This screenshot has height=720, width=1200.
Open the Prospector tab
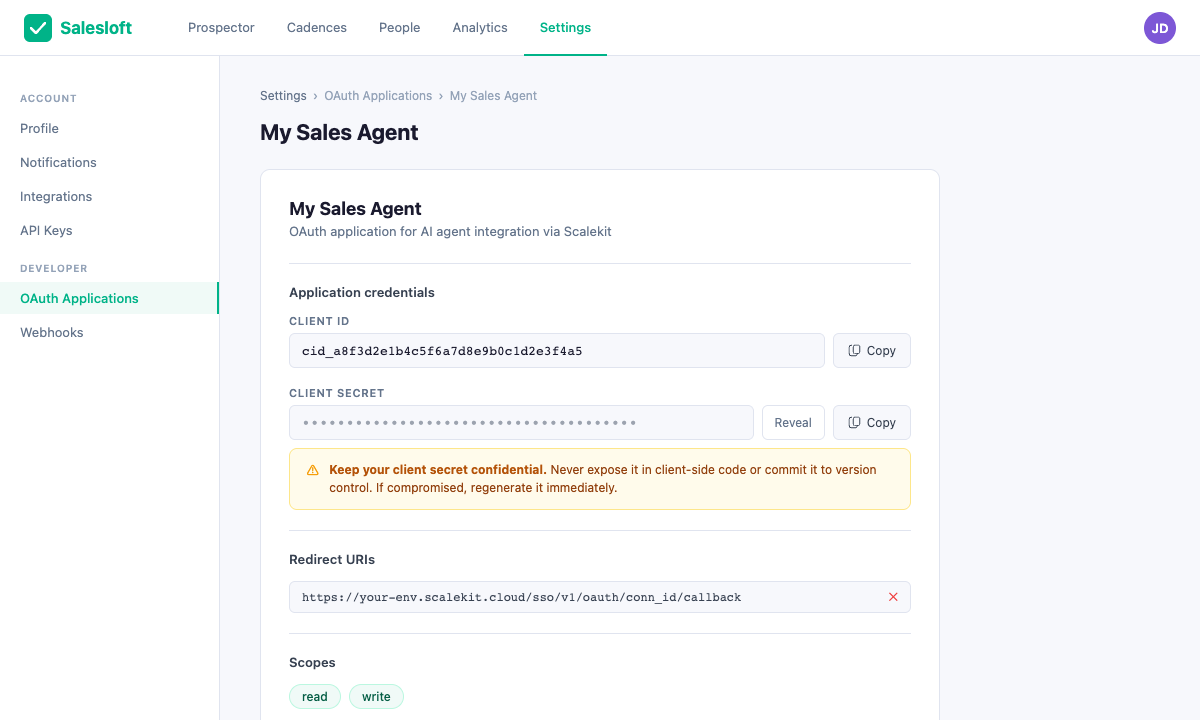coord(221,28)
